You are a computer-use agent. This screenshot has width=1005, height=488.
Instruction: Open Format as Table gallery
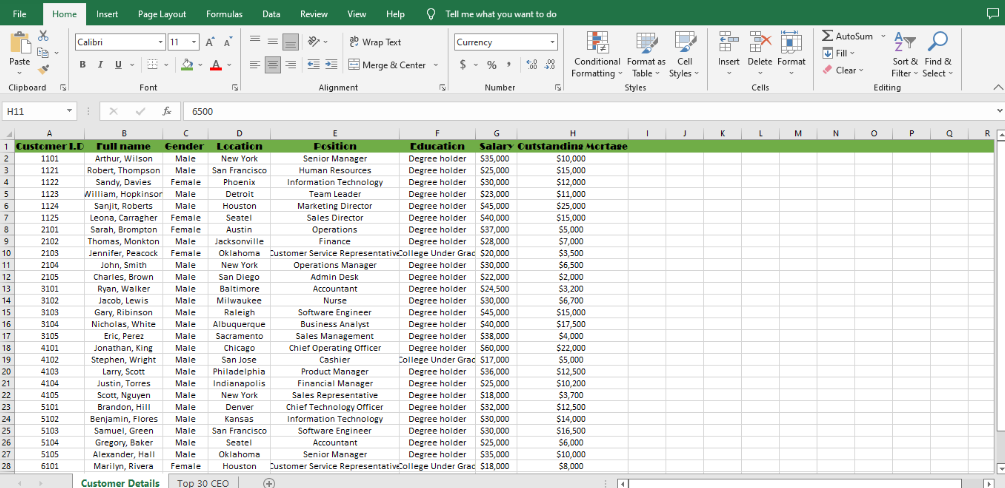(x=646, y=55)
